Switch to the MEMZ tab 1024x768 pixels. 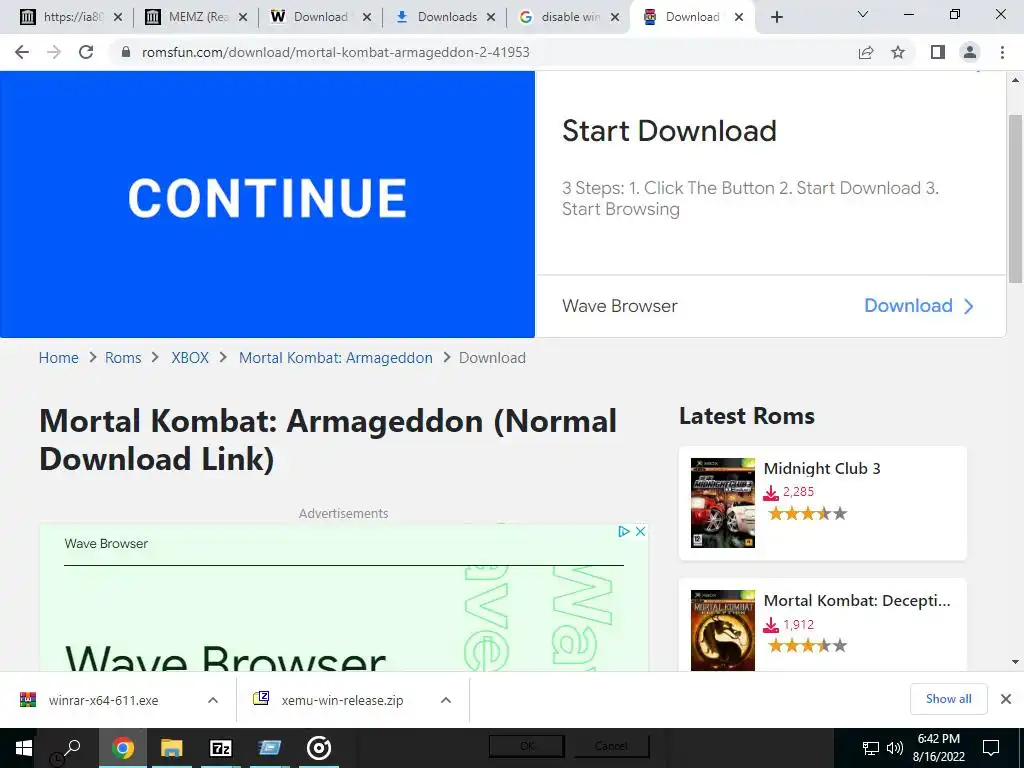point(197,17)
